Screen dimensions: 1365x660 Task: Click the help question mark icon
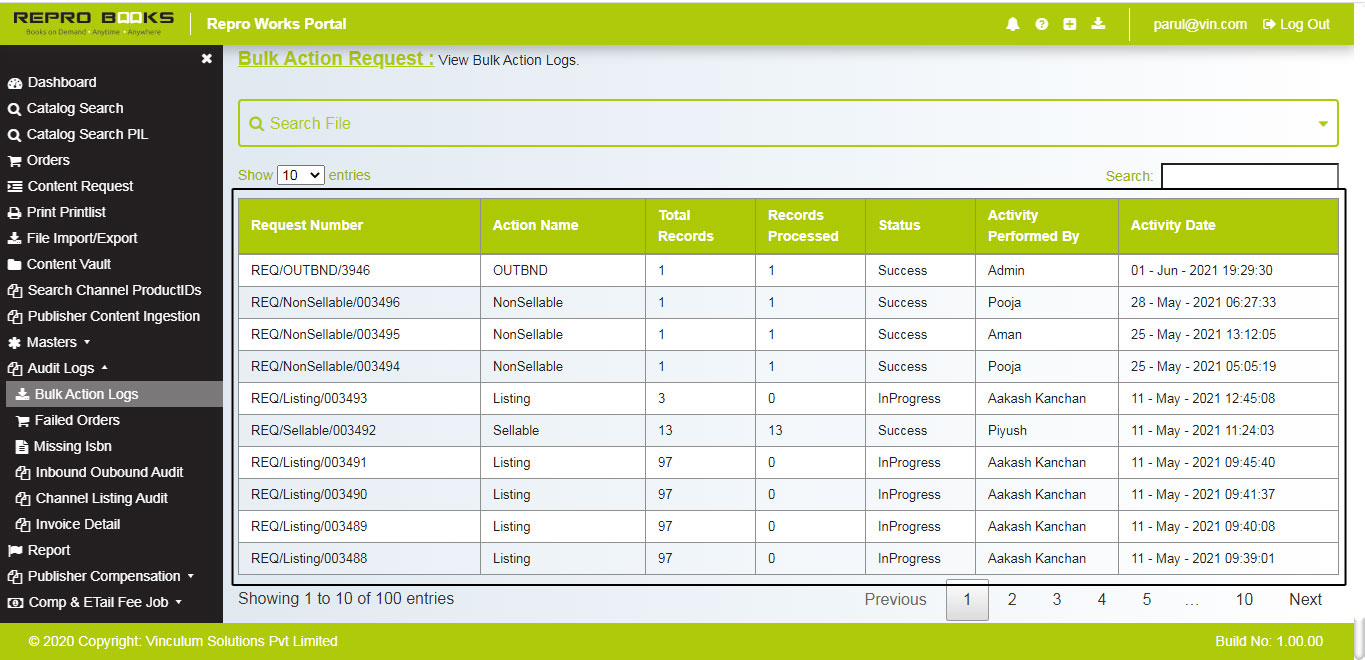pos(1040,23)
